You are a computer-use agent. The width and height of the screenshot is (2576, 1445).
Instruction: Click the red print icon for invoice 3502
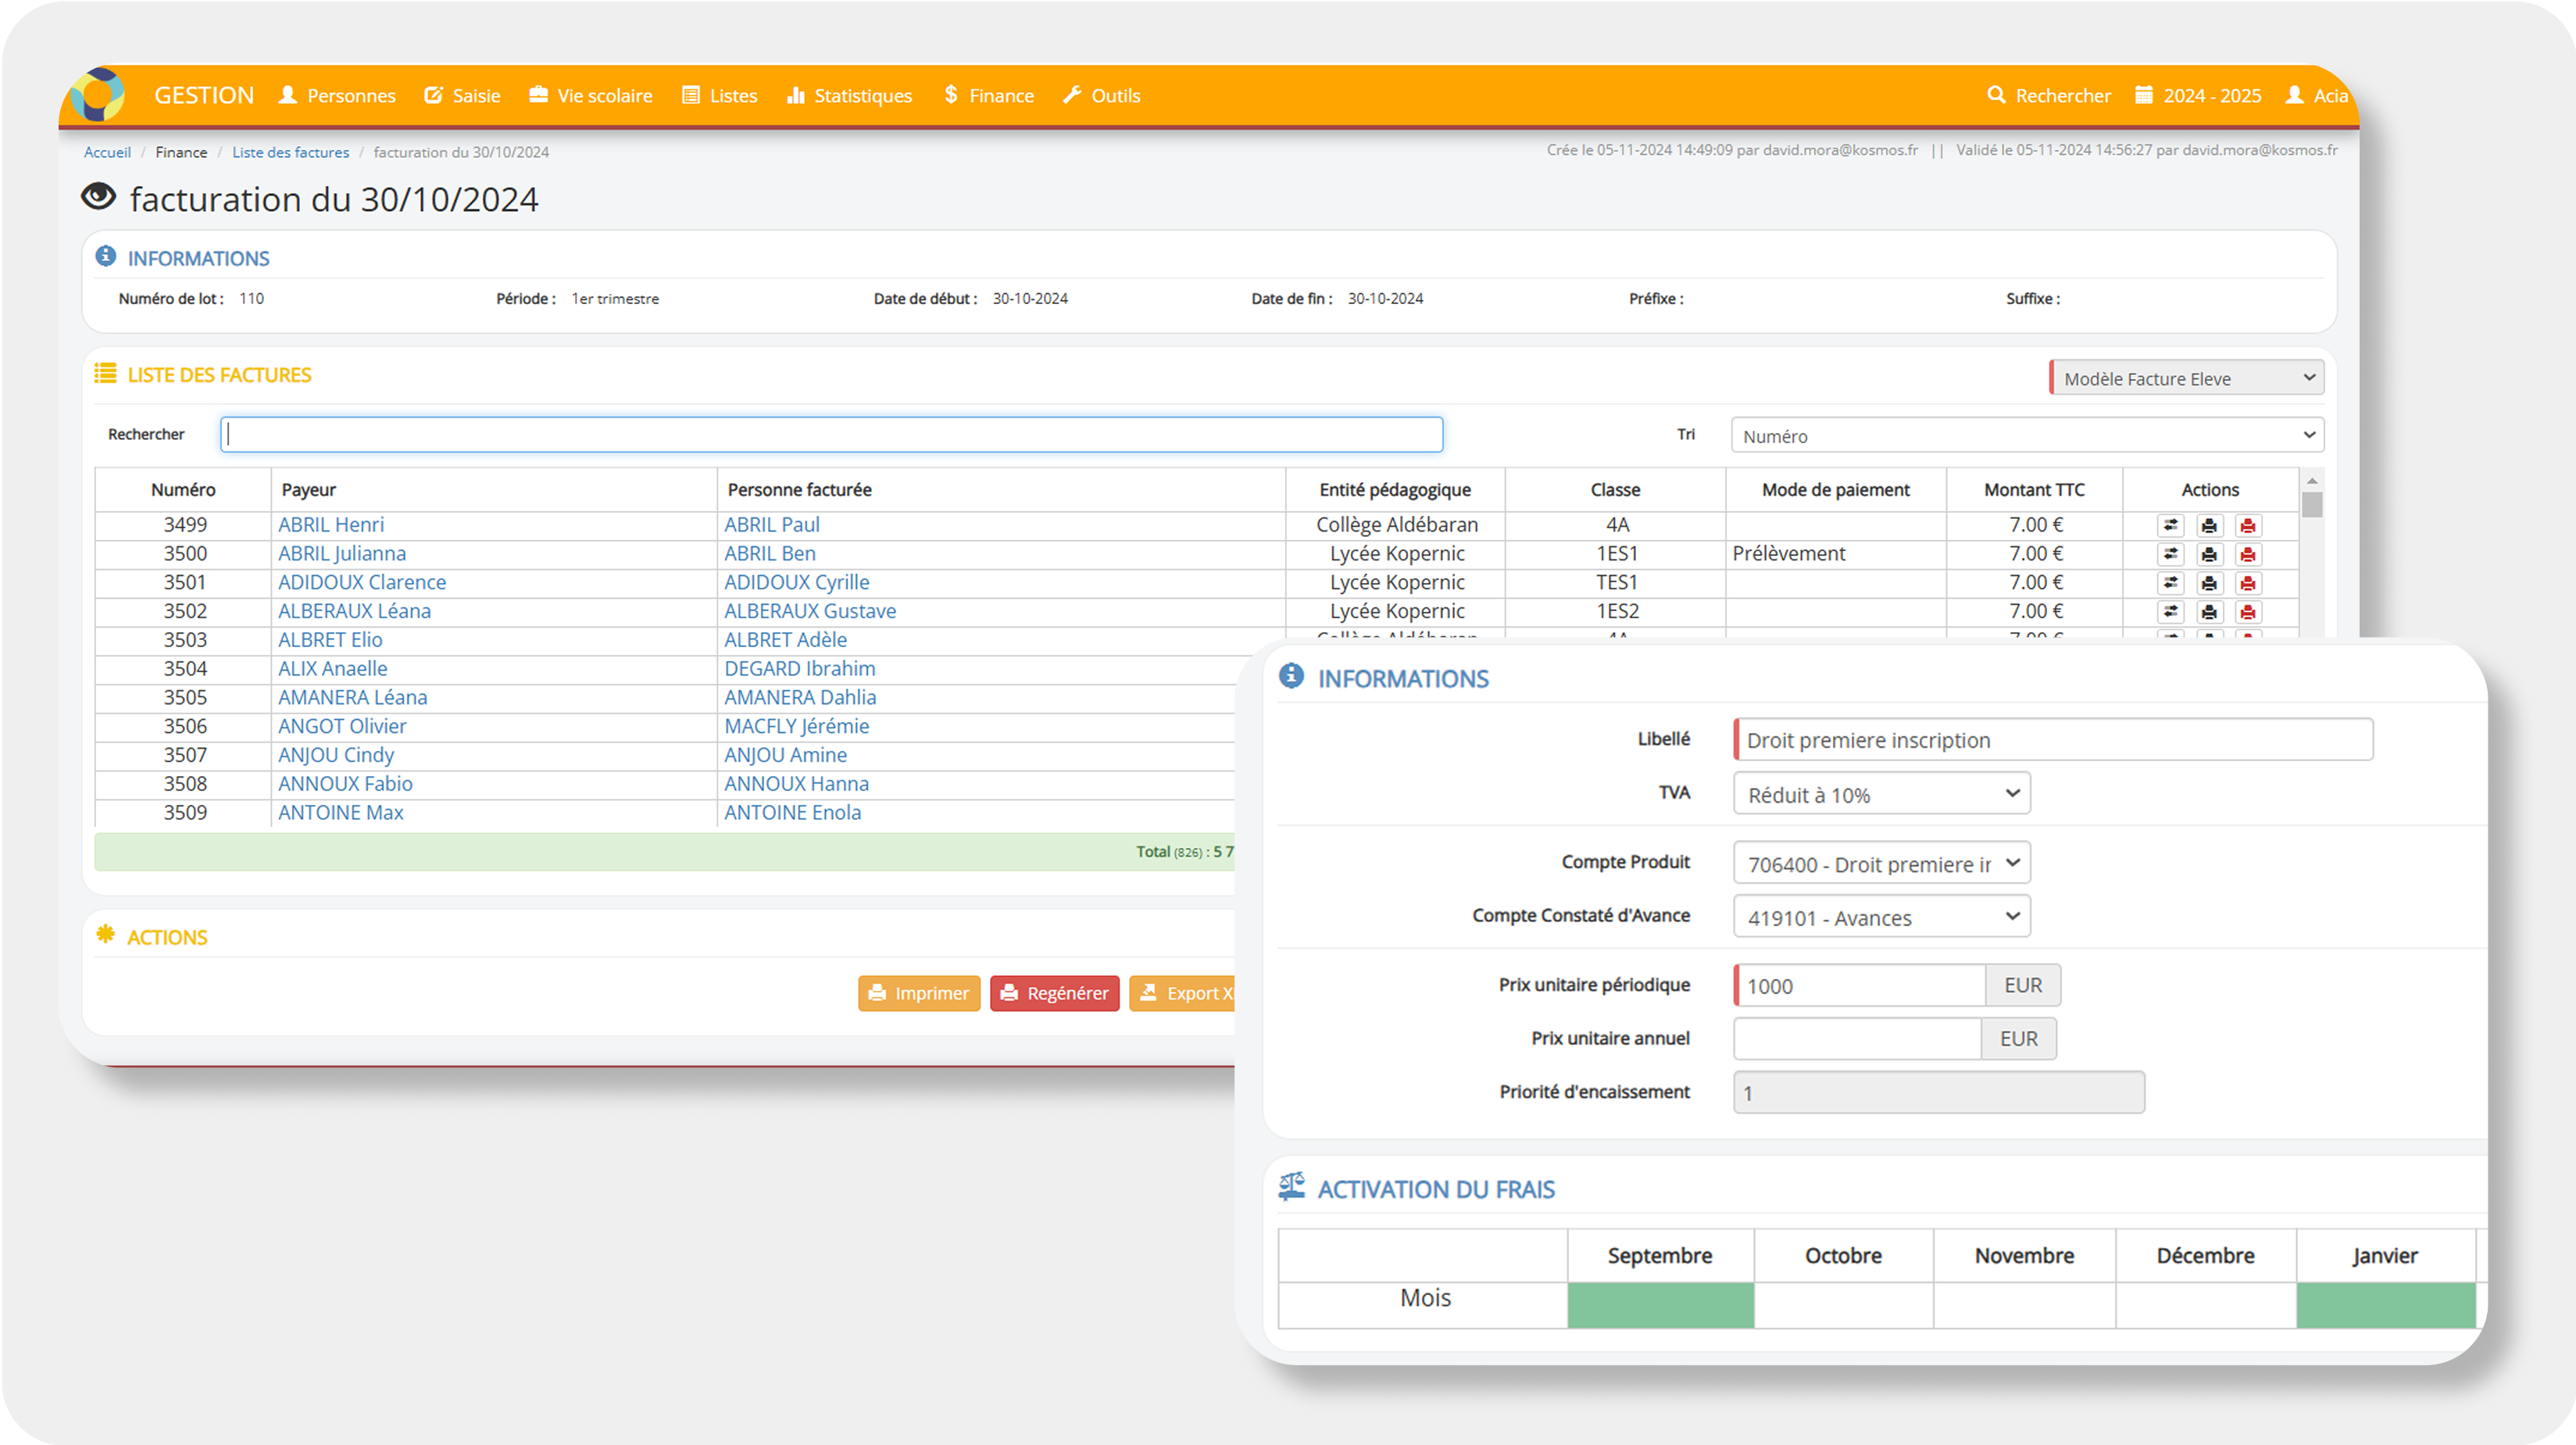[2248, 612]
